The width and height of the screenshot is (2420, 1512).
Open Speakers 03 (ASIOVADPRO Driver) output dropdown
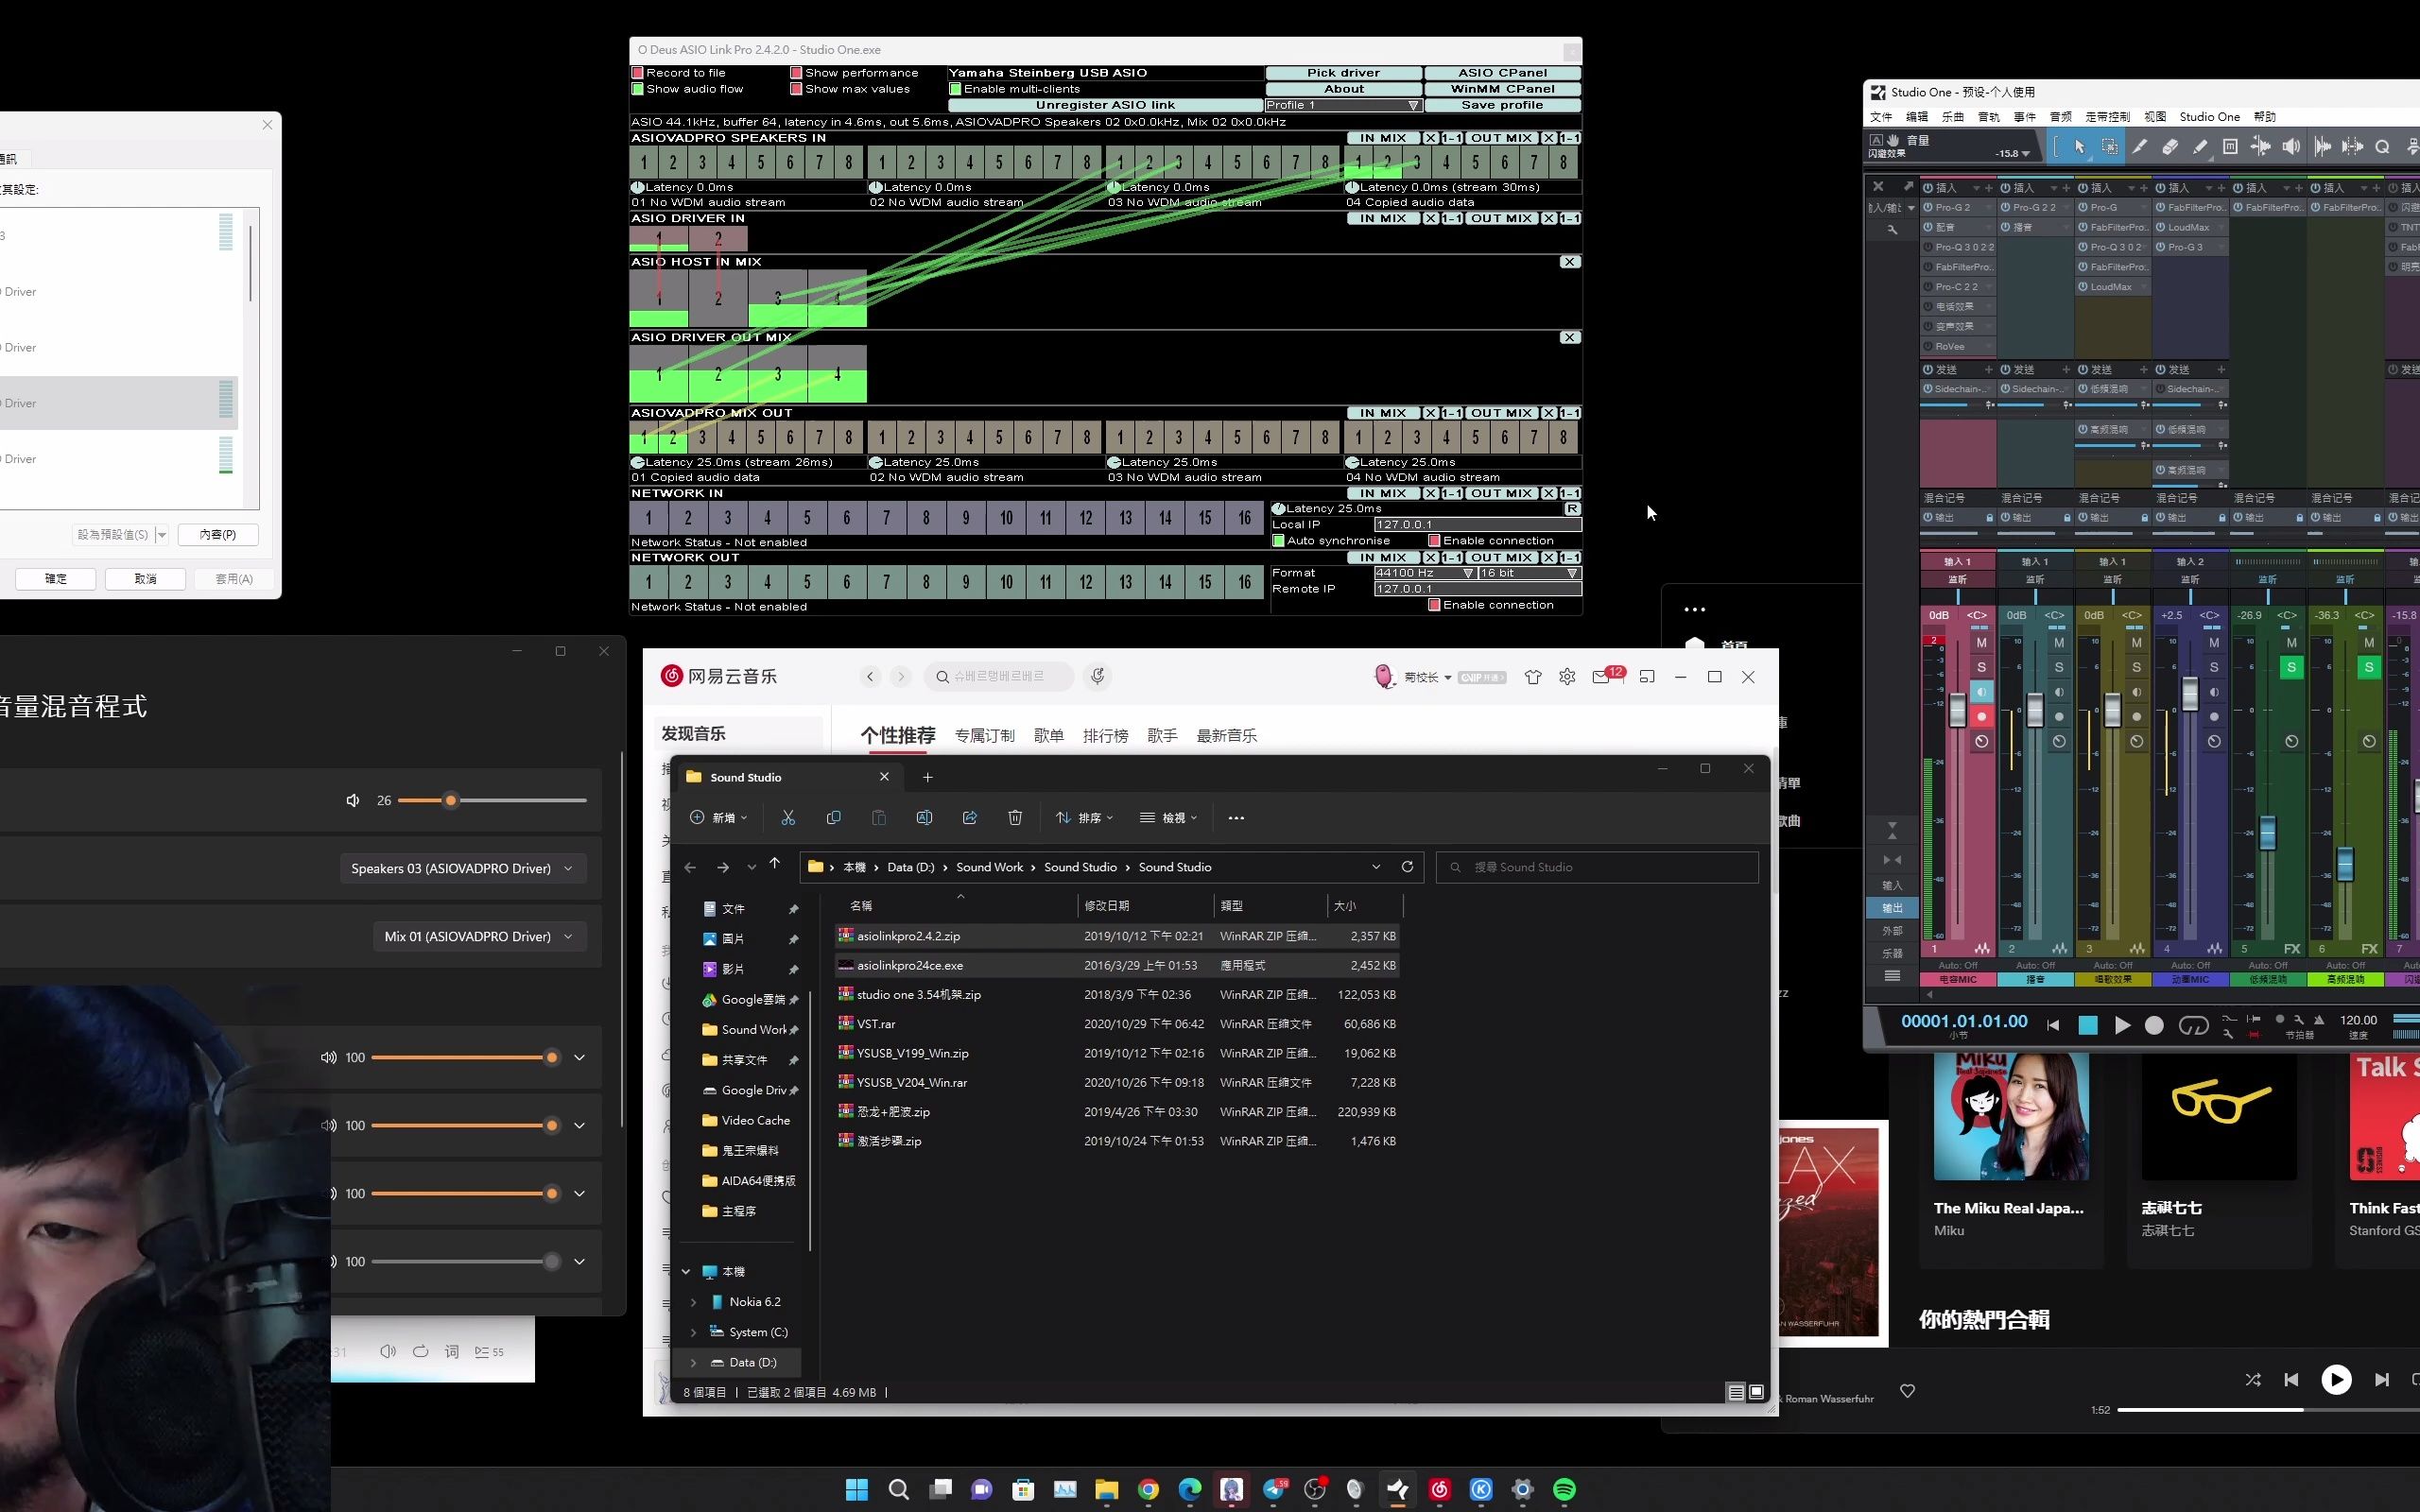462,869
